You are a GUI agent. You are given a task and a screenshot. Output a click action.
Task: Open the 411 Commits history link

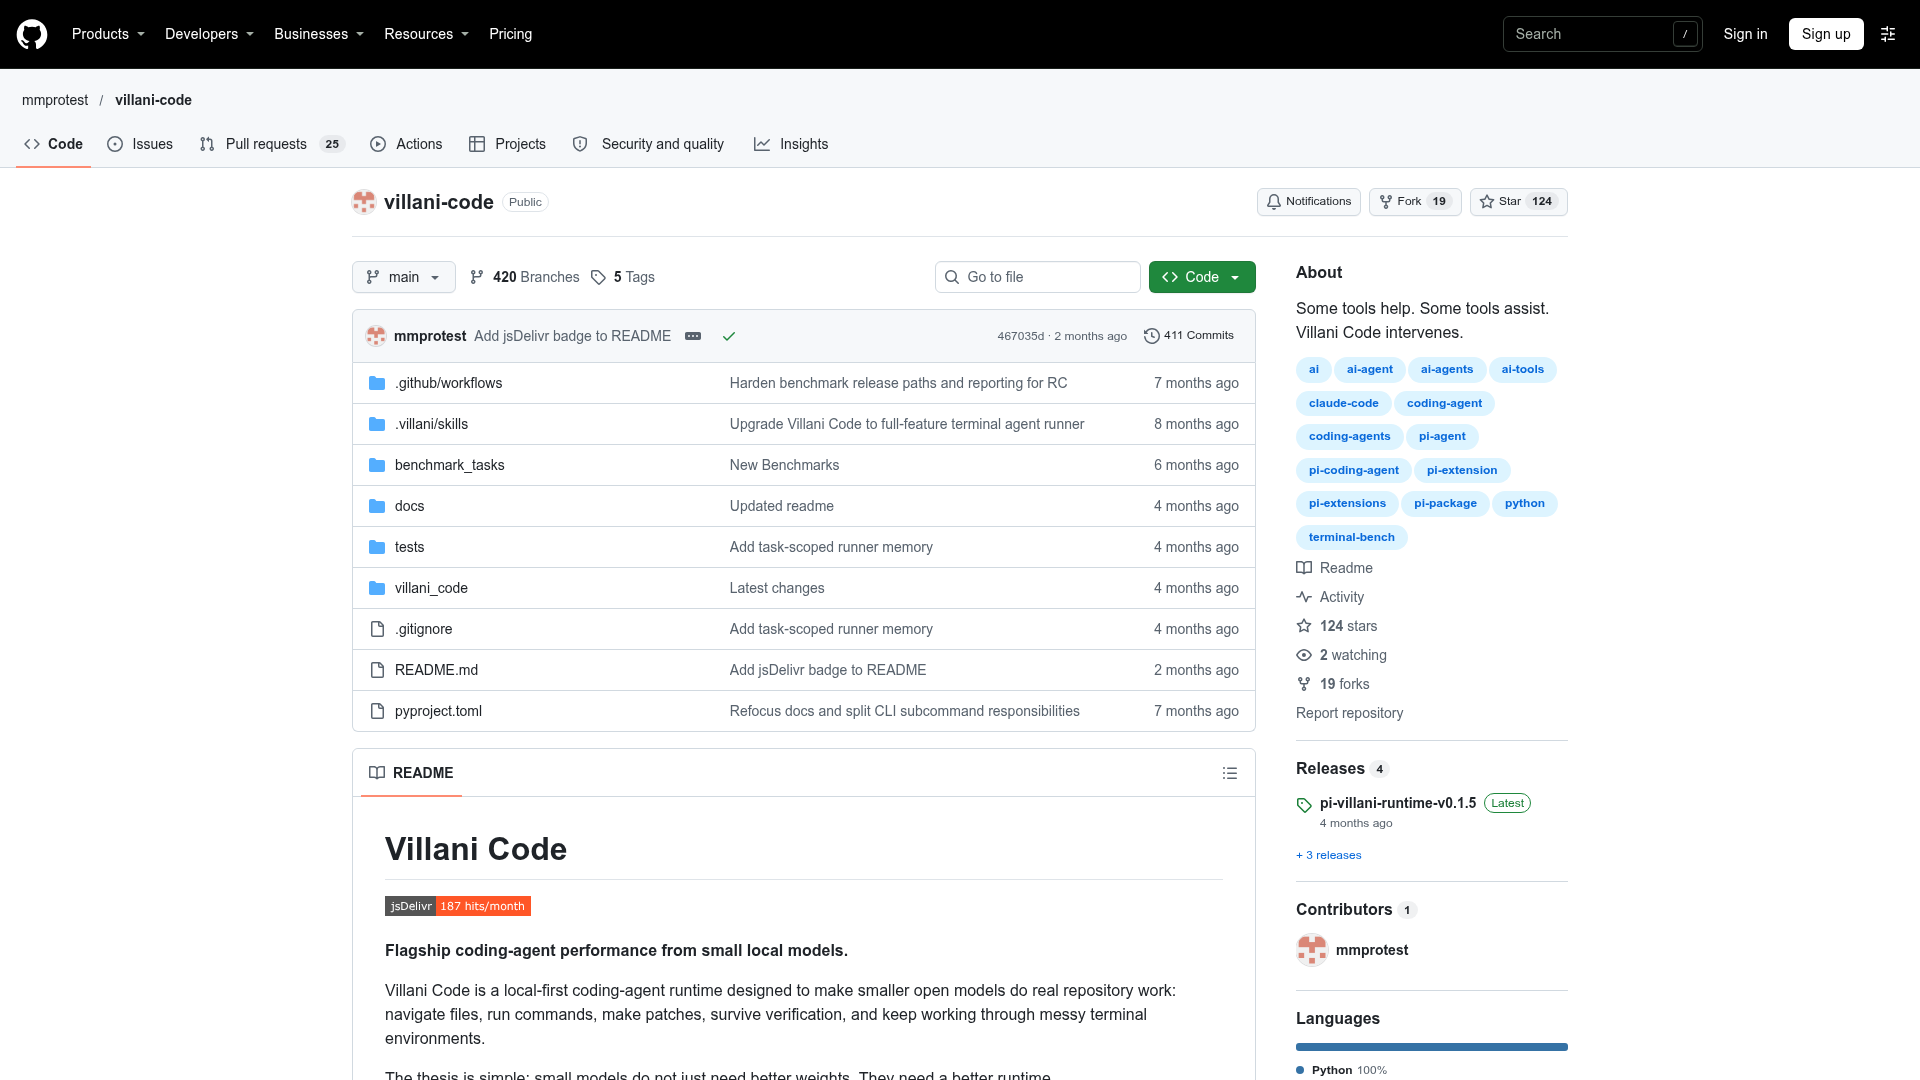point(1189,336)
